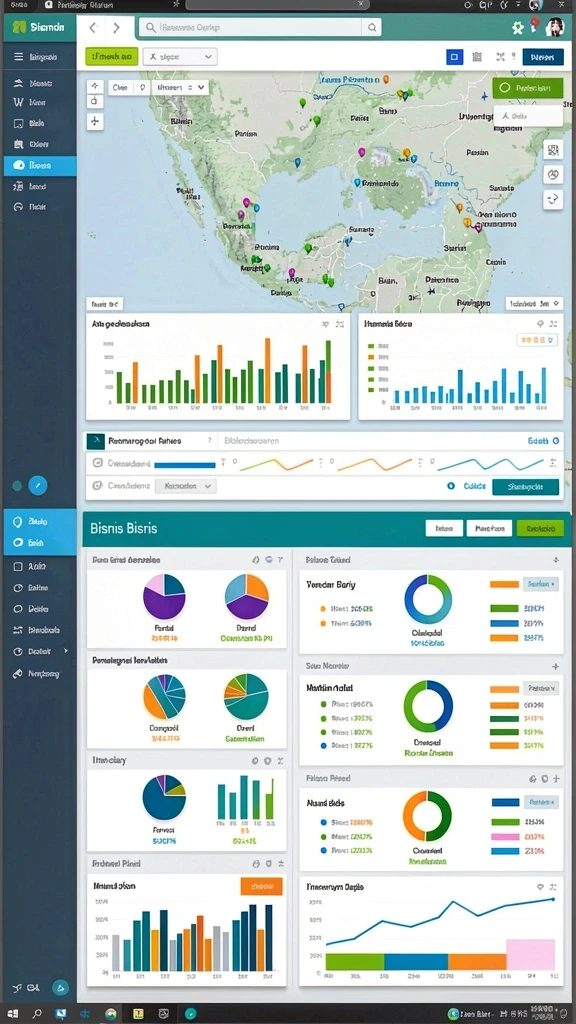Click the lime-green button in the Bisnis Bisris header
The width and height of the screenshot is (576, 1024).
539,528
